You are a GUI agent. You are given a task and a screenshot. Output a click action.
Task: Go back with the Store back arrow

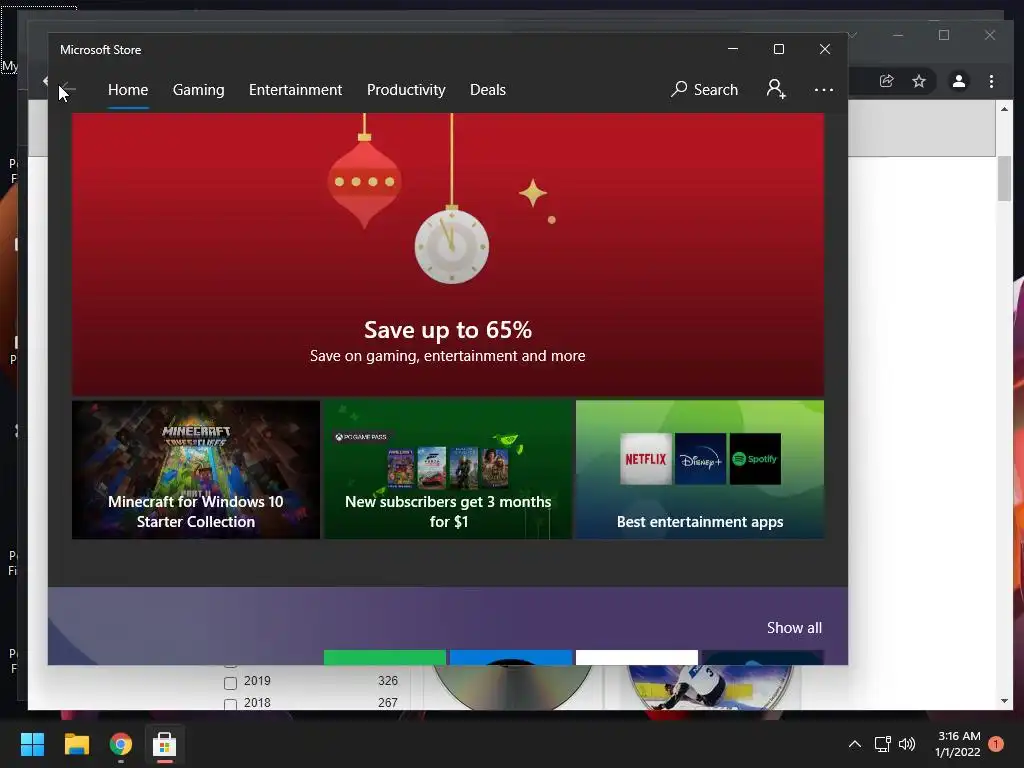coord(67,89)
